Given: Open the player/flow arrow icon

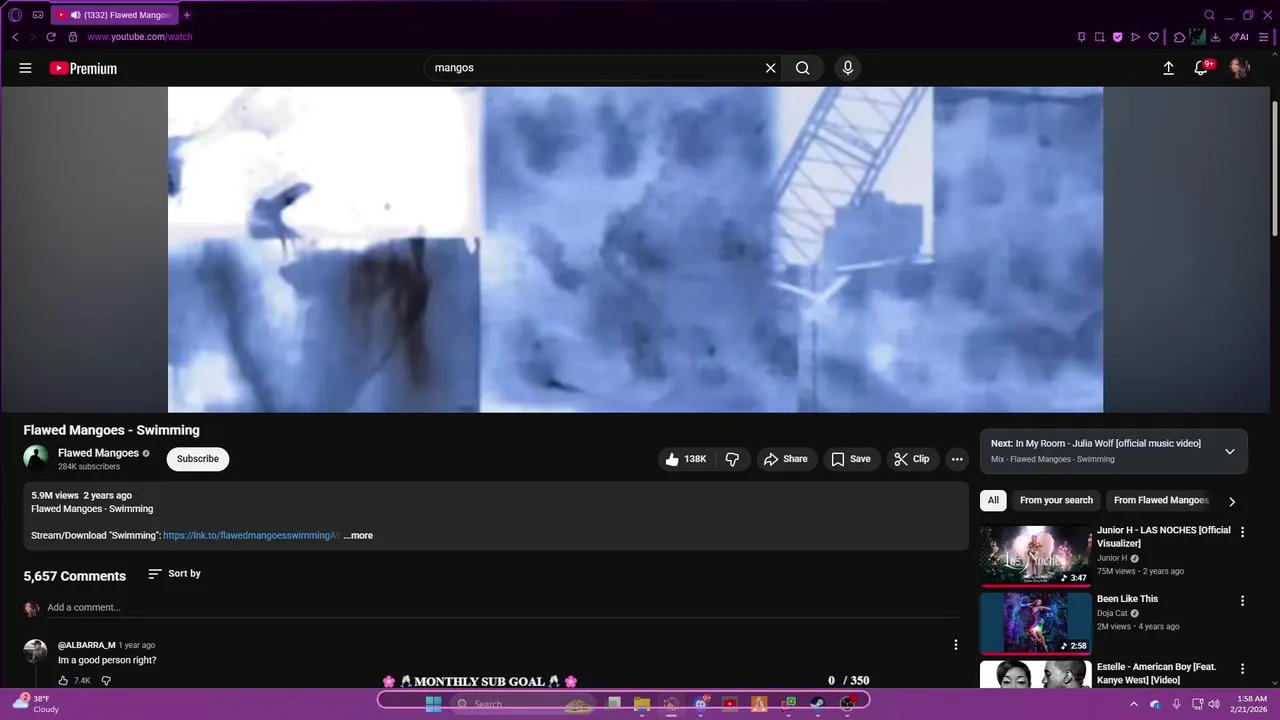Looking at the screenshot, I should pyautogui.click(x=1135, y=37).
